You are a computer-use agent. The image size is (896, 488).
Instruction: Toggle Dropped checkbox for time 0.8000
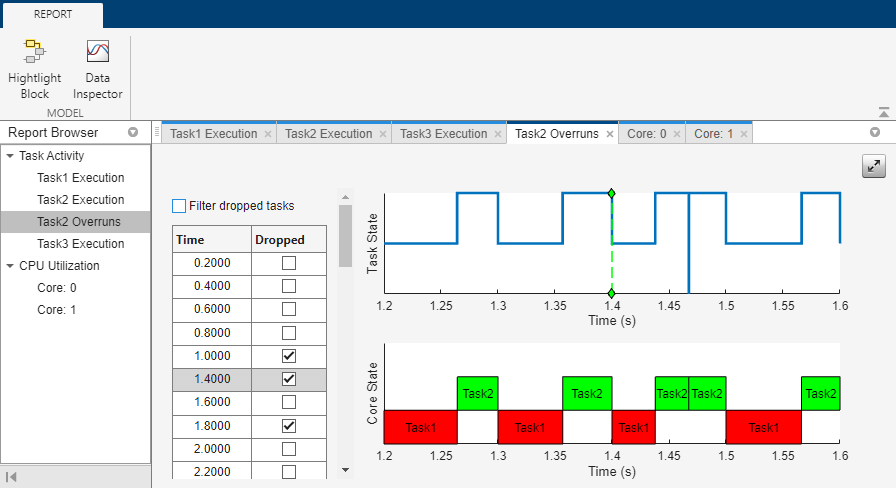289,333
